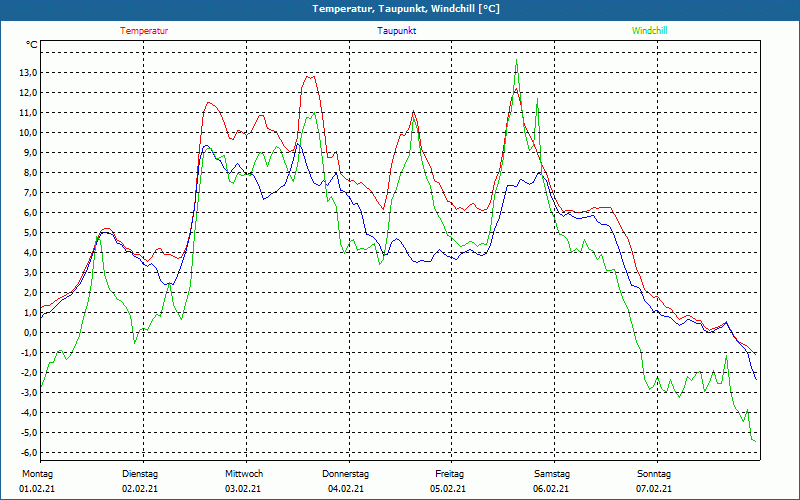The image size is (800, 500).
Task: Click the -4,0 y-axis value
Action: pyautogui.click(x=29, y=413)
